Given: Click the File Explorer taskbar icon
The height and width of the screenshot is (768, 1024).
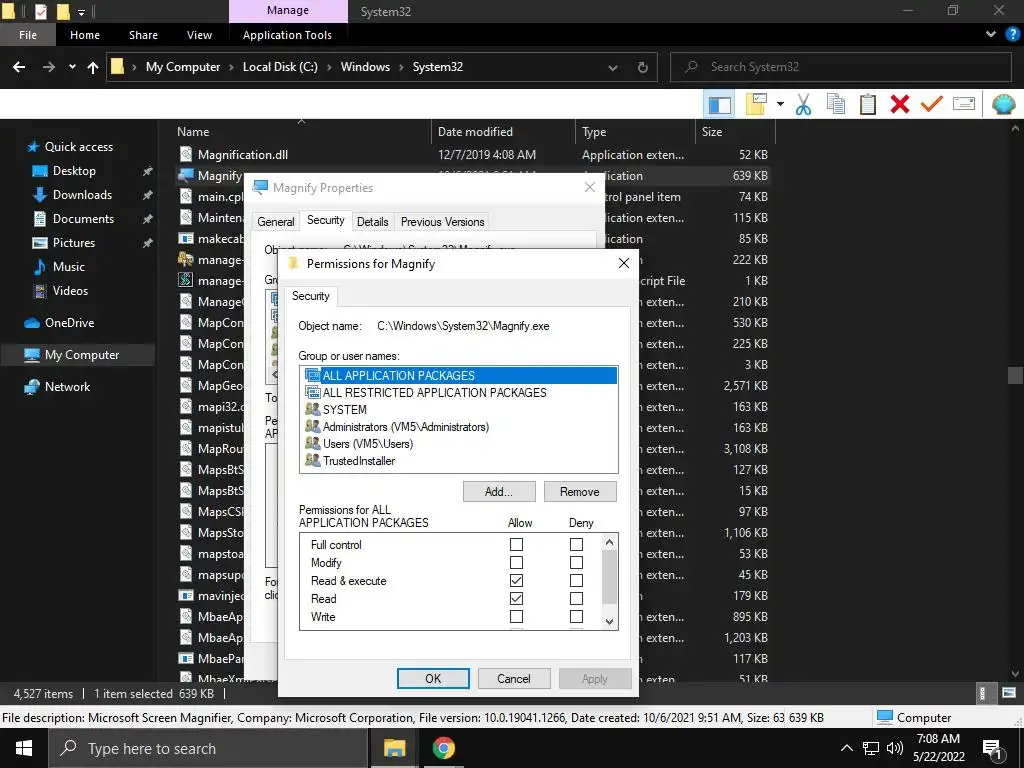Looking at the screenshot, I should click(x=394, y=748).
